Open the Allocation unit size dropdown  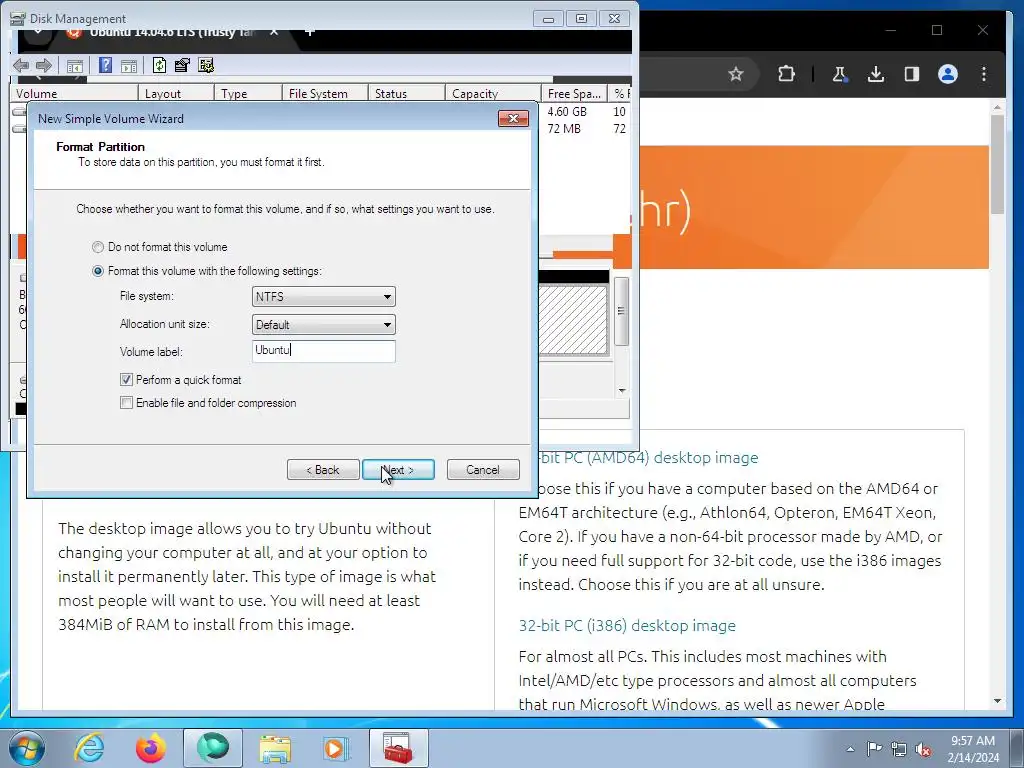[323, 325]
